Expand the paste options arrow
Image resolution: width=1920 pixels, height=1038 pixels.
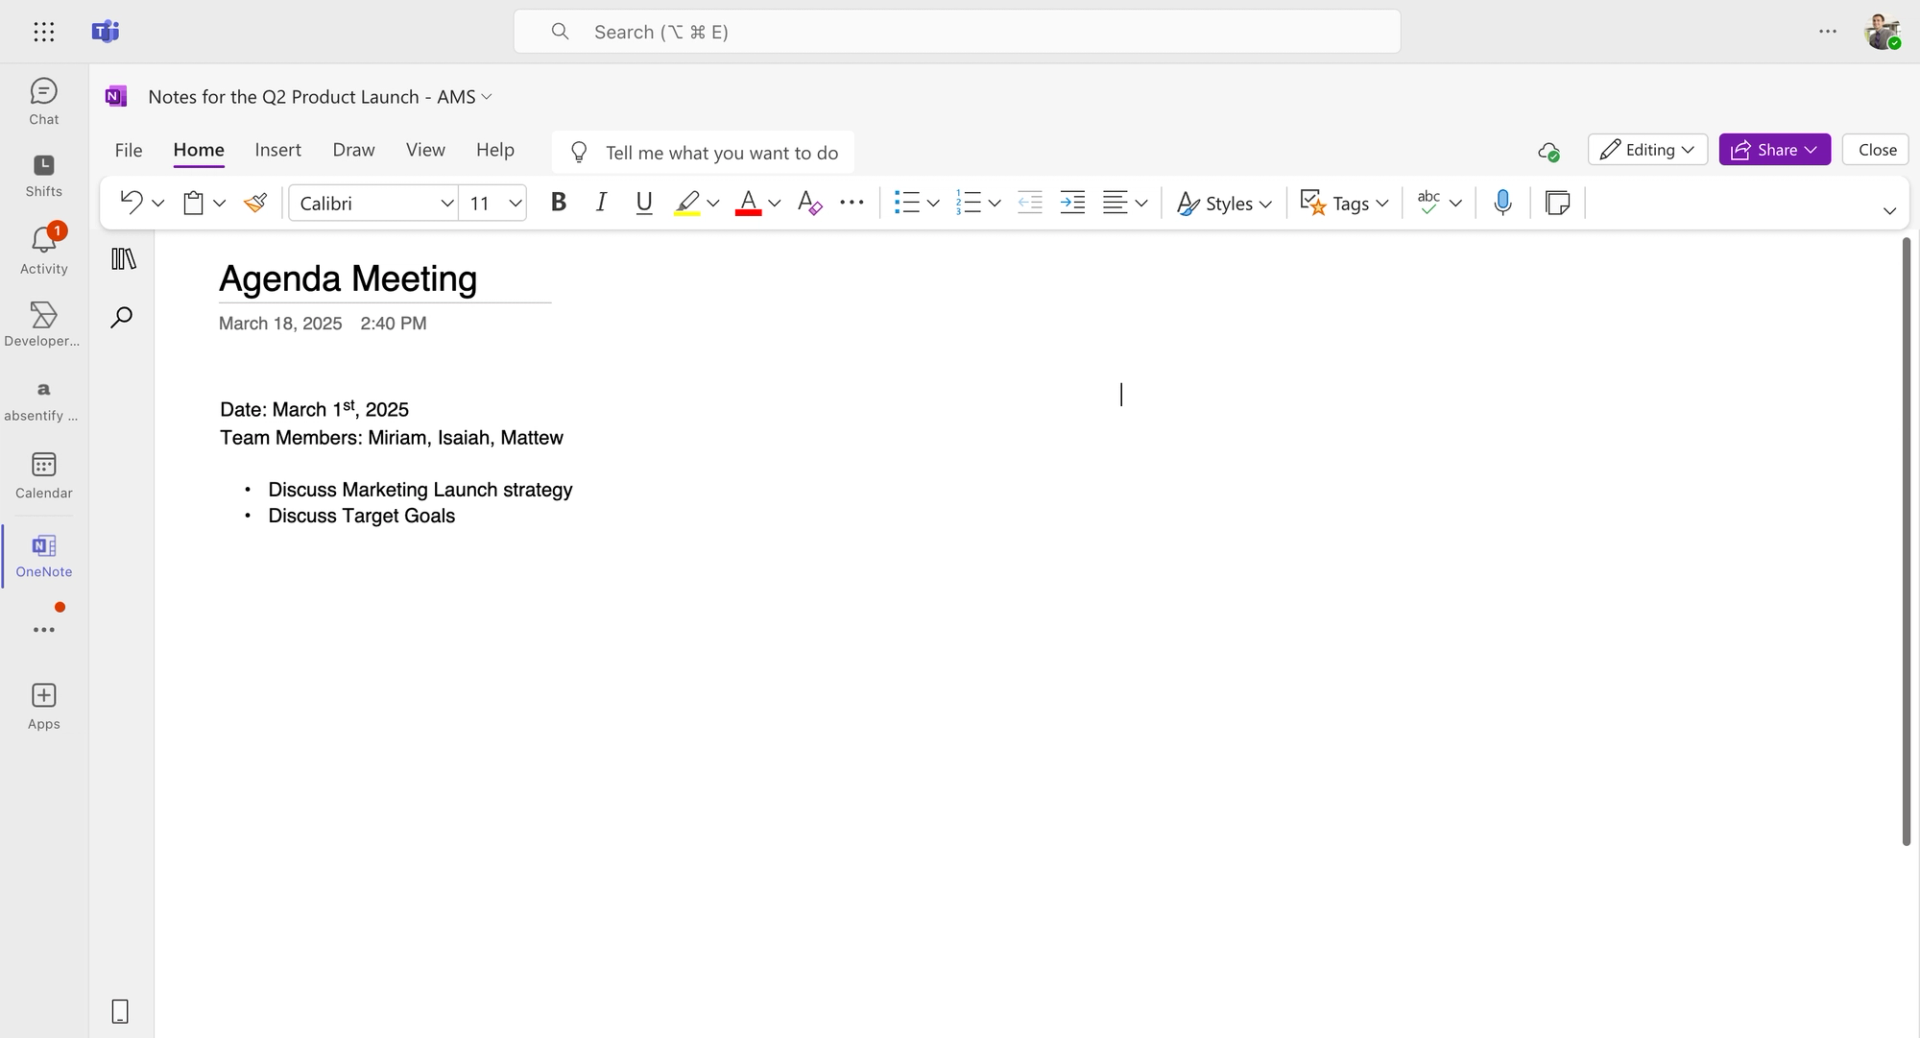click(x=220, y=203)
